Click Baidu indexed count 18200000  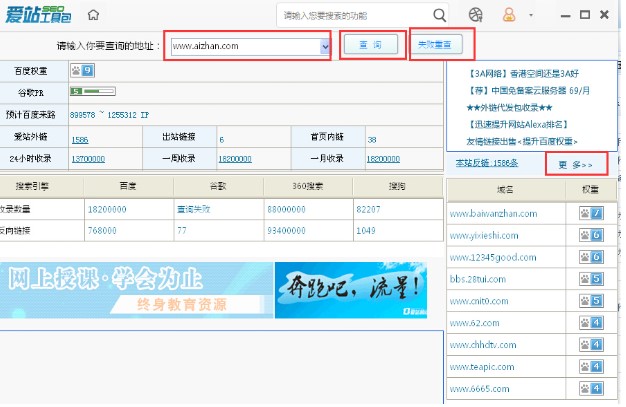tap(107, 209)
